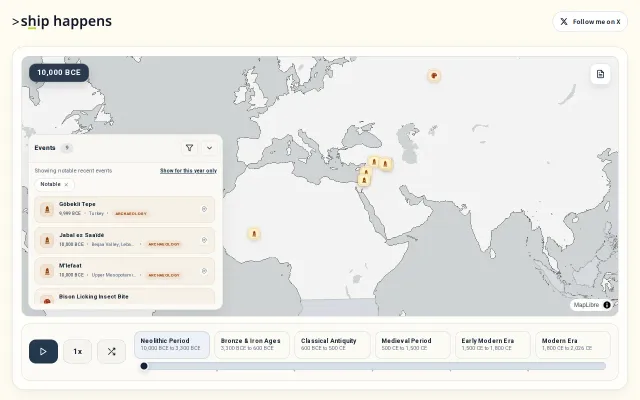Switch to the Medieval Period tab
The width and height of the screenshot is (640, 400).
(x=413, y=345)
